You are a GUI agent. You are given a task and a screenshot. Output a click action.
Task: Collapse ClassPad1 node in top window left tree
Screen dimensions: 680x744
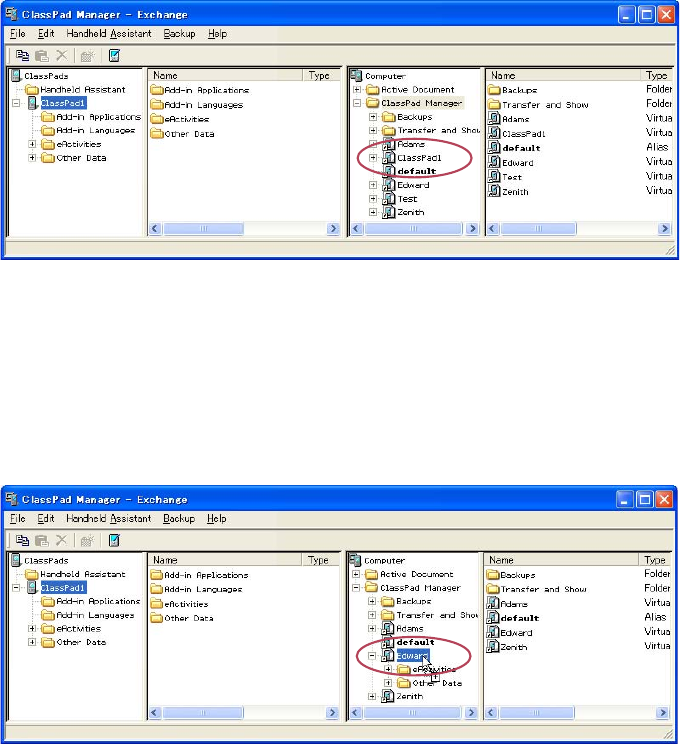[x=16, y=103]
